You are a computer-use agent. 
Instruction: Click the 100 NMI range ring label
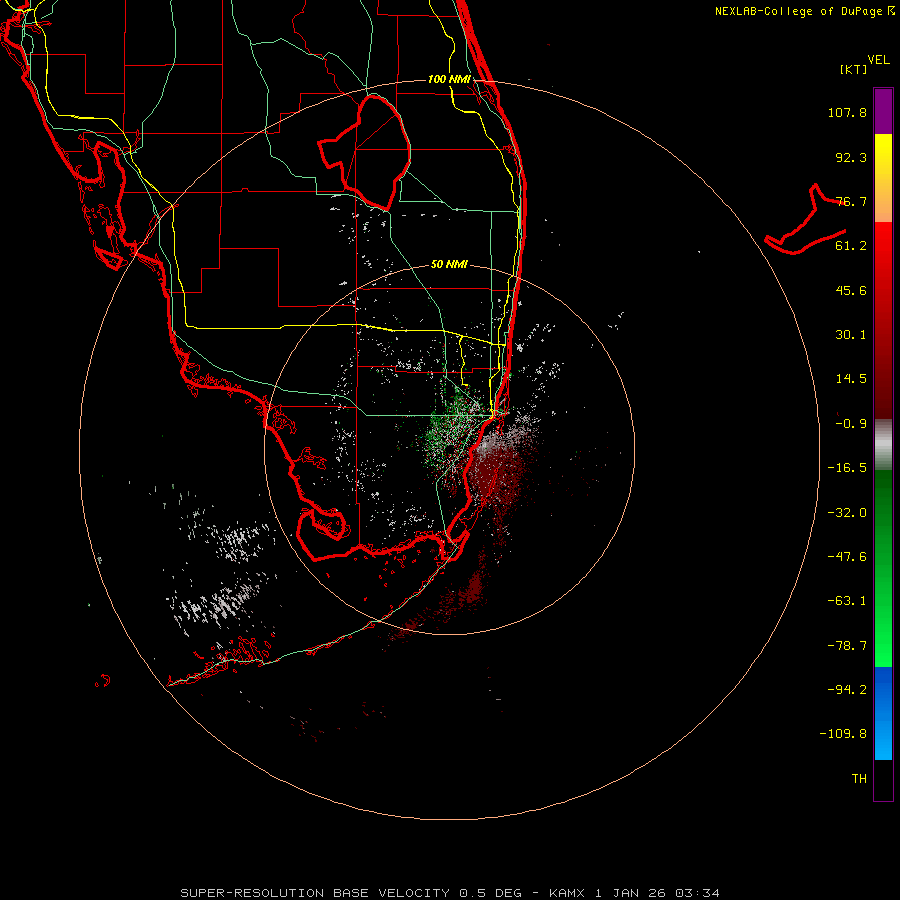click(x=449, y=79)
